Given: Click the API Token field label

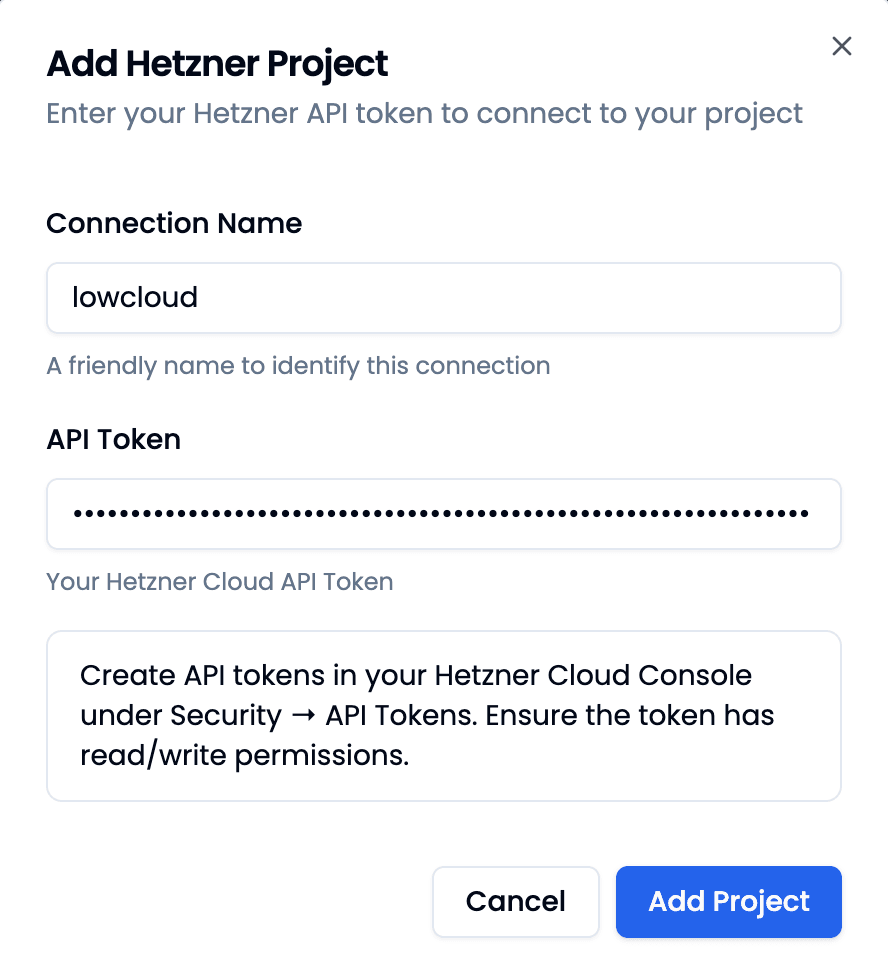Looking at the screenshot, I should coord(113,439).
